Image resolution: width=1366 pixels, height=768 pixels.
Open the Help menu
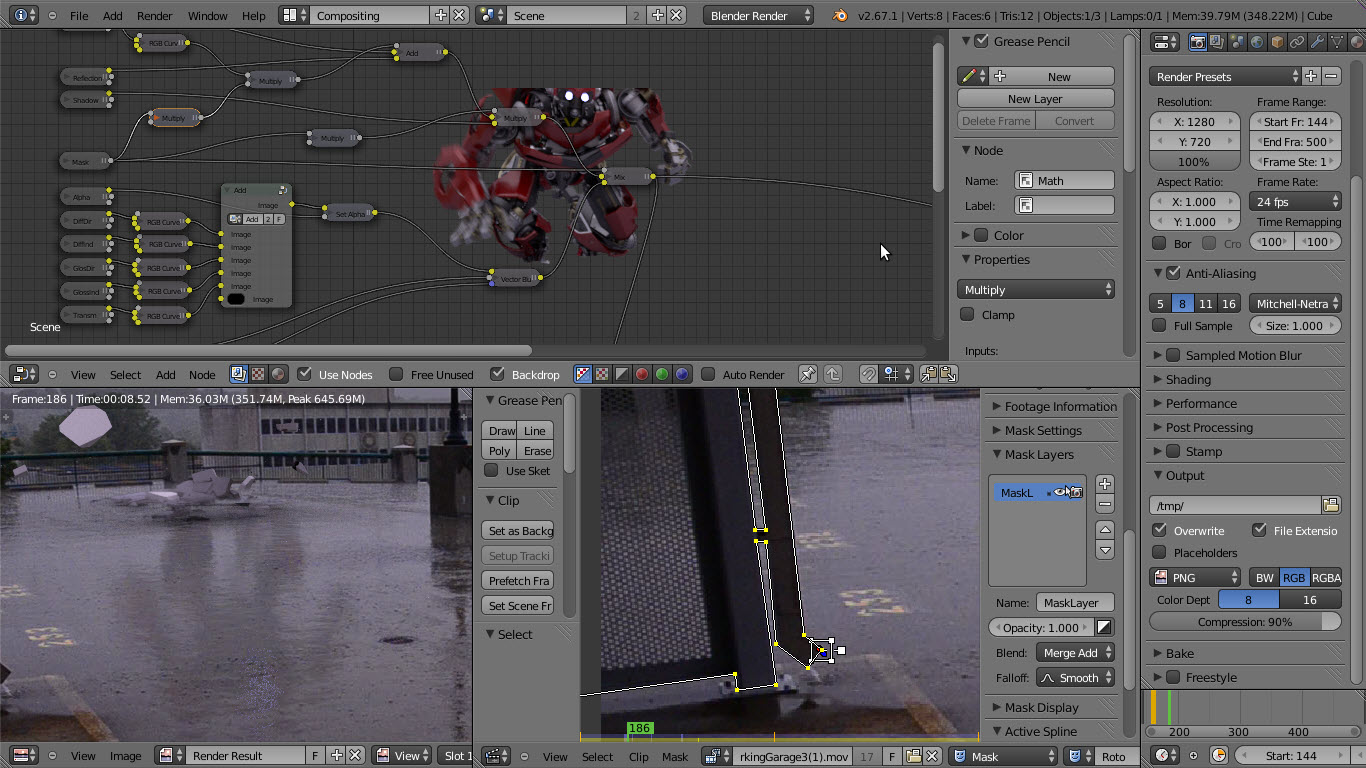point(254,16)
